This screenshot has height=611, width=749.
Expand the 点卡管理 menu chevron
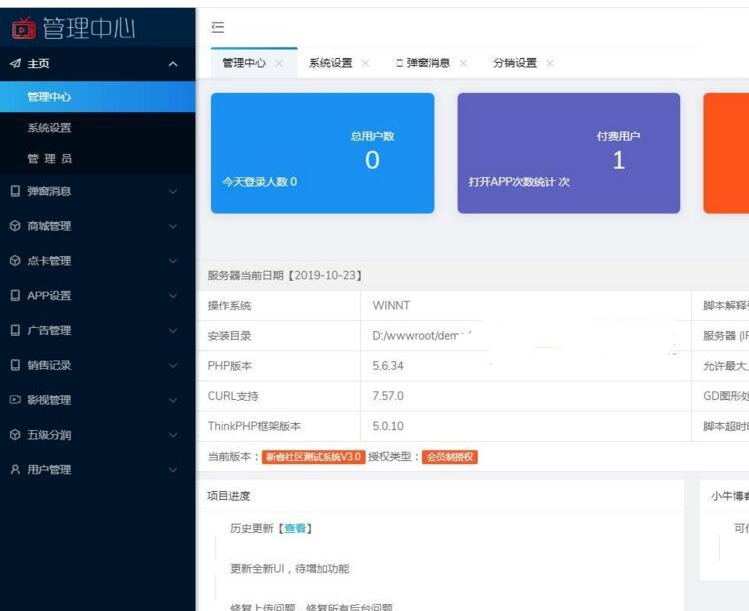click(173, 261)
